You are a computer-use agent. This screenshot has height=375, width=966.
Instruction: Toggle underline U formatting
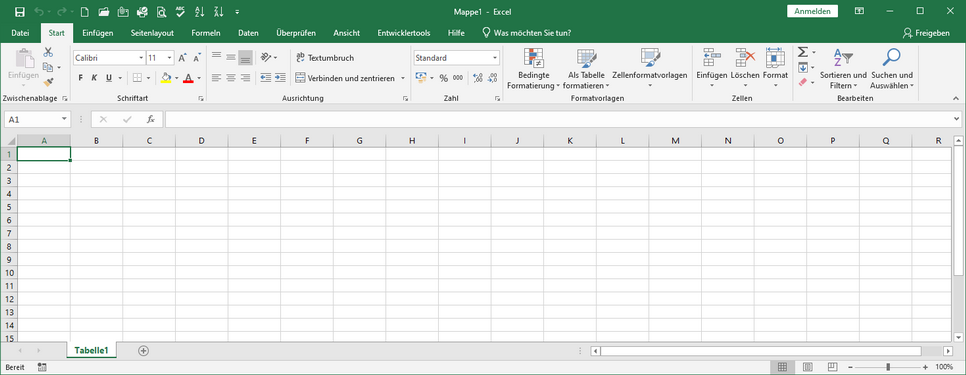(x=109, y=78)
